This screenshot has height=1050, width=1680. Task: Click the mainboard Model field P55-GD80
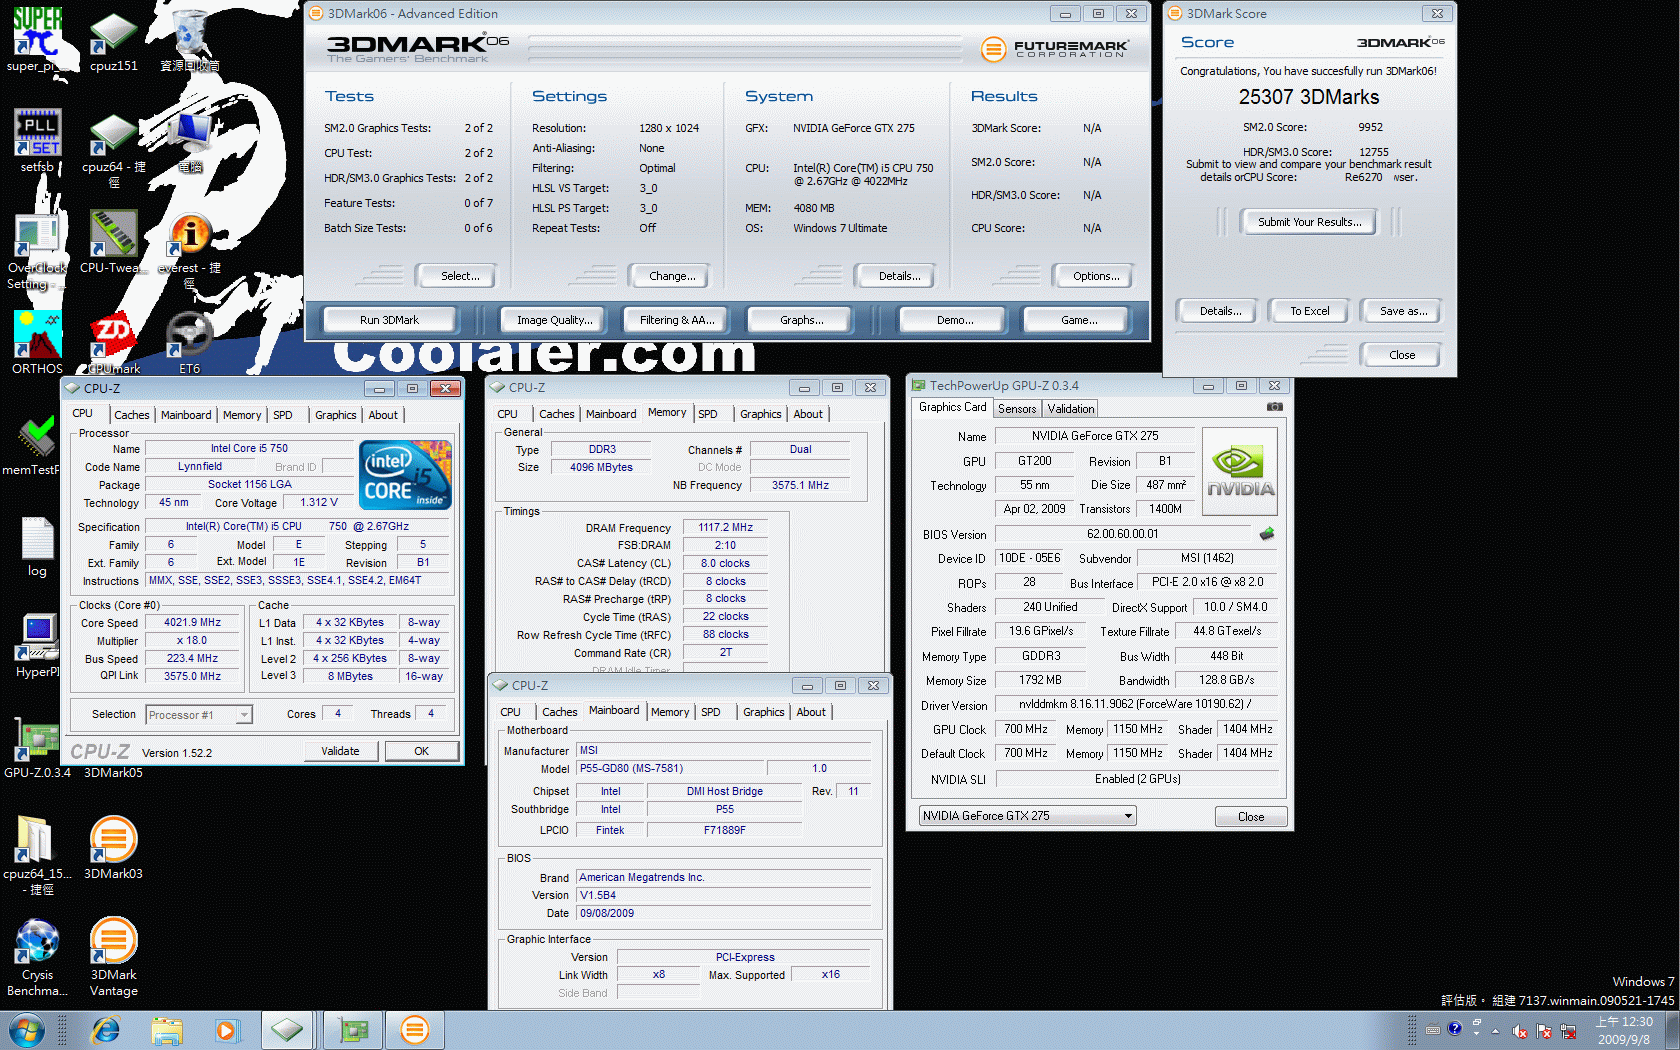[x=671, y=769]
